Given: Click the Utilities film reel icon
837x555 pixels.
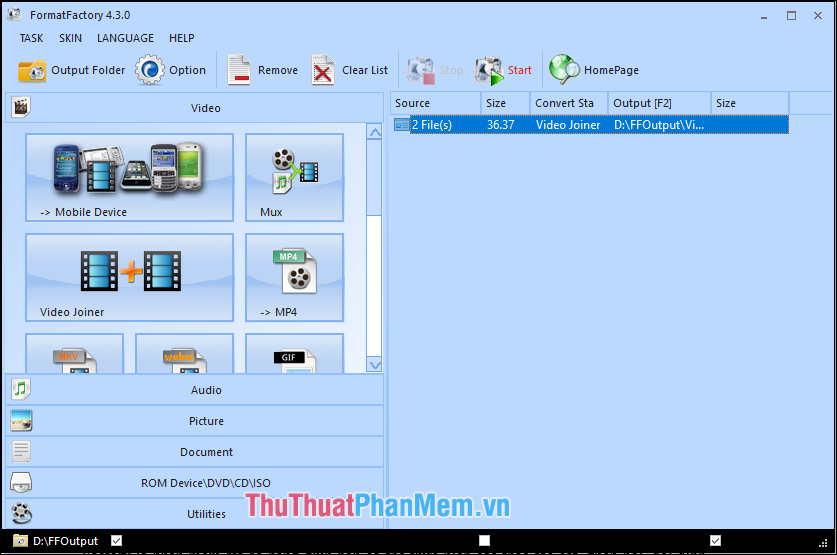Looking at the screenshot, I should point(21,513).
